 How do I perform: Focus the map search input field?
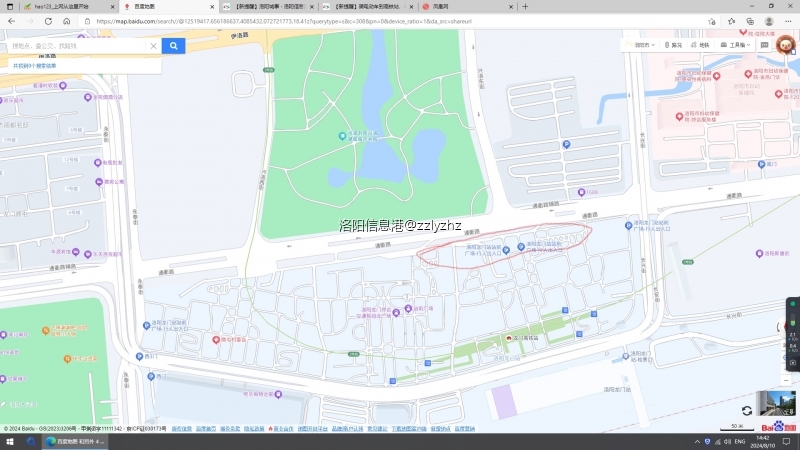coord(77,46)
